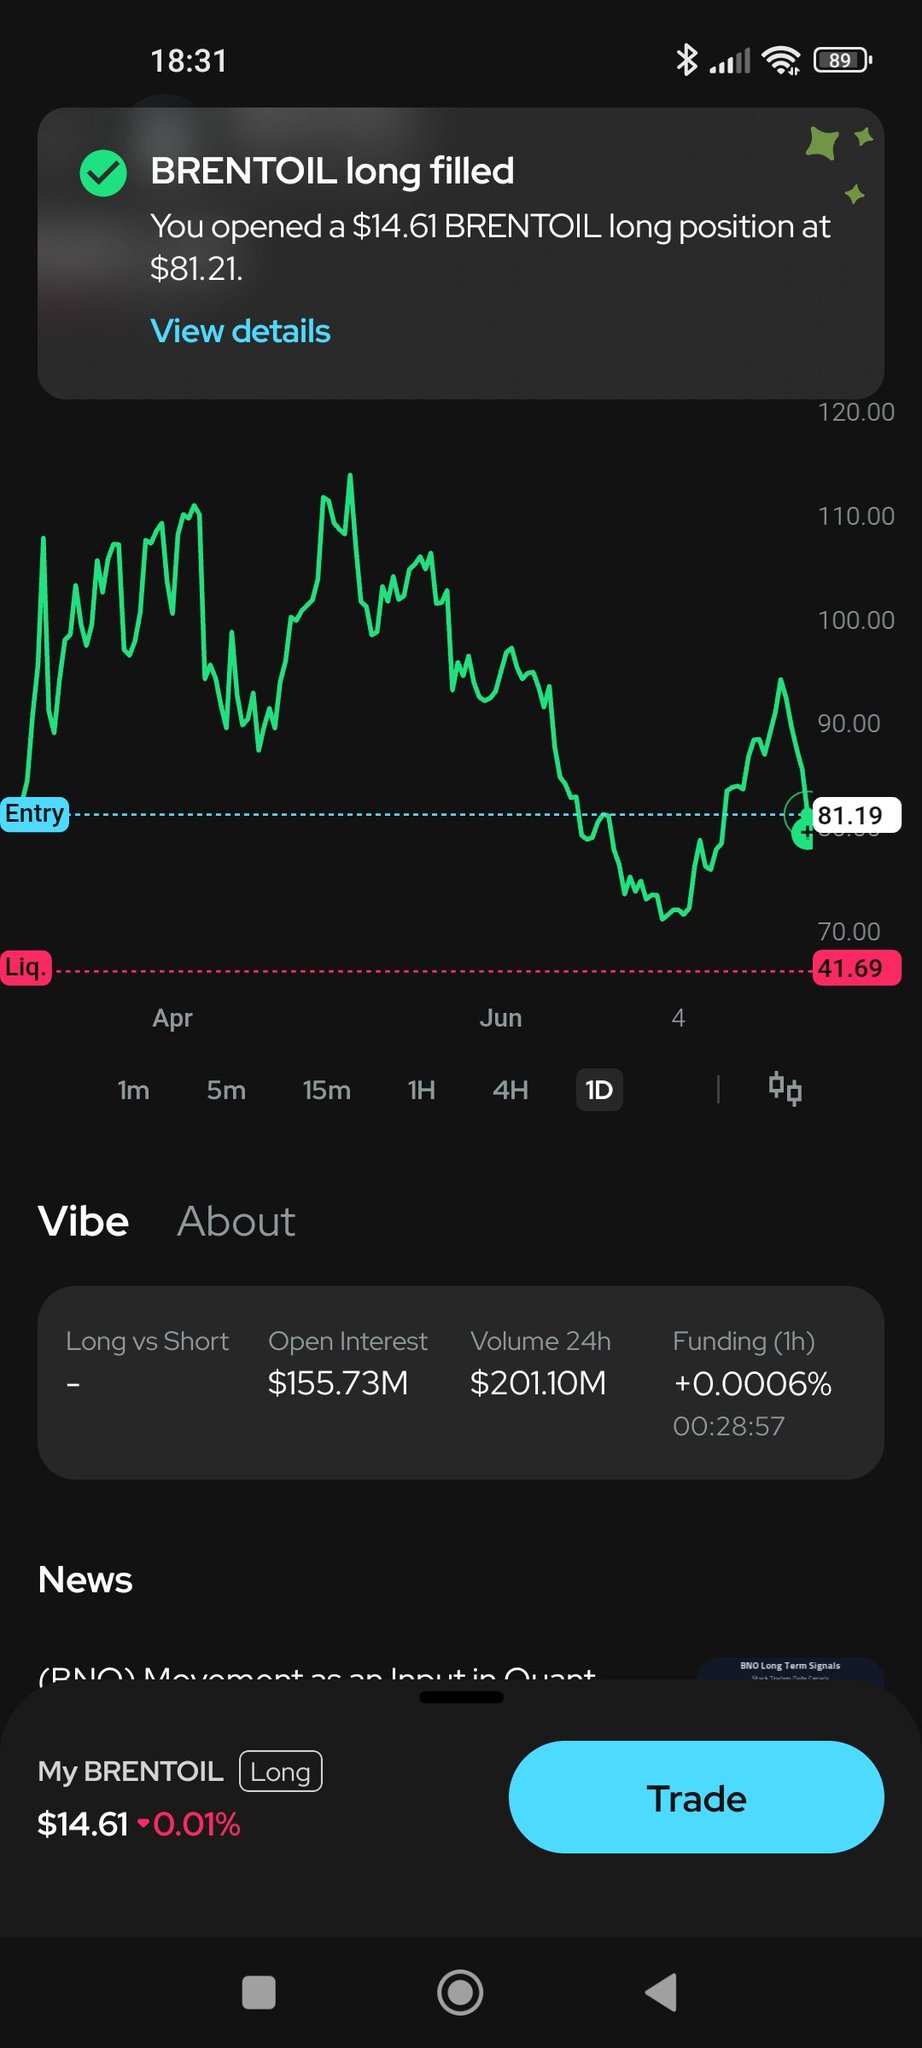Image resolution: width=922 pixels, height=2048 pixels.
Task: Tap the battery status icon
Action: tap(843, 60)
